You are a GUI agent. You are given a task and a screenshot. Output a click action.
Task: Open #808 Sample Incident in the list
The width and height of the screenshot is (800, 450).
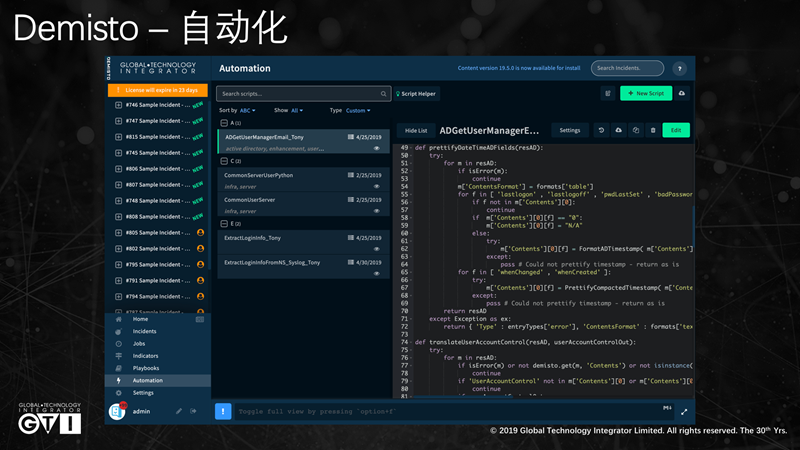158,217
